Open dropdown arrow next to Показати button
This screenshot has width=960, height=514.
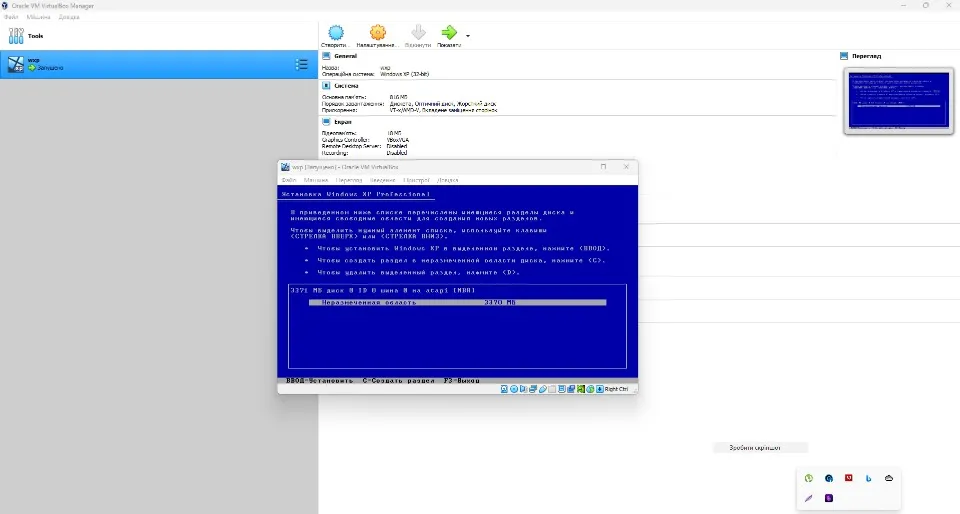pos(468,35)
